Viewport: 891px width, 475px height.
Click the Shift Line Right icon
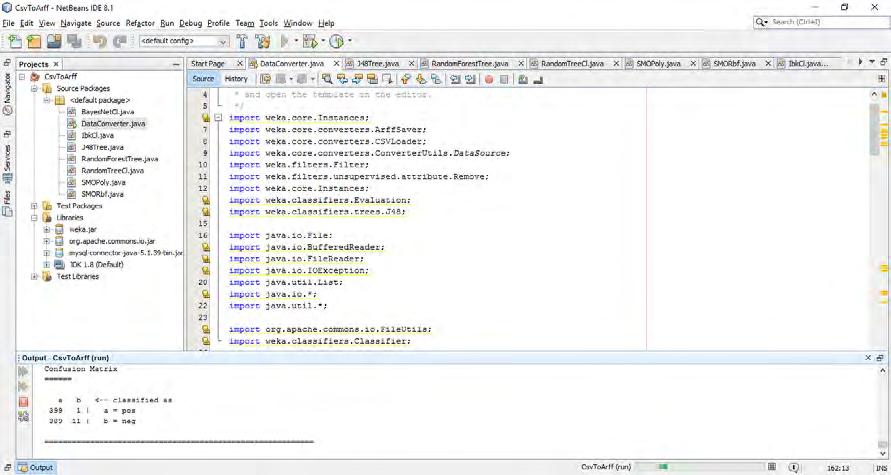point(470,80)
